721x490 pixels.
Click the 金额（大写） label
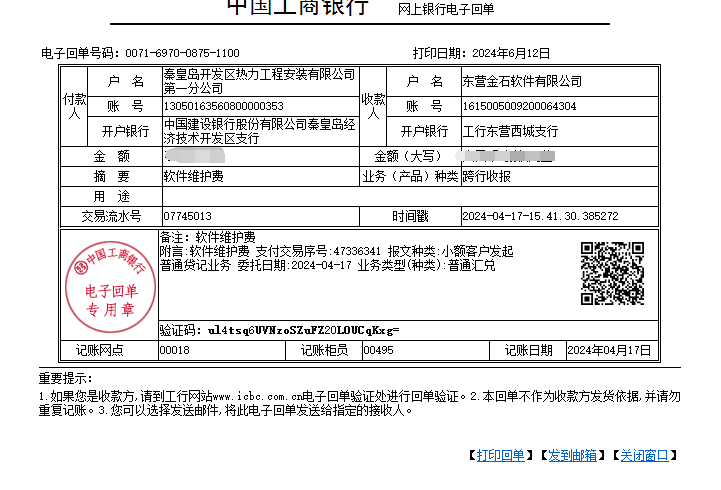tap(410, 157)
